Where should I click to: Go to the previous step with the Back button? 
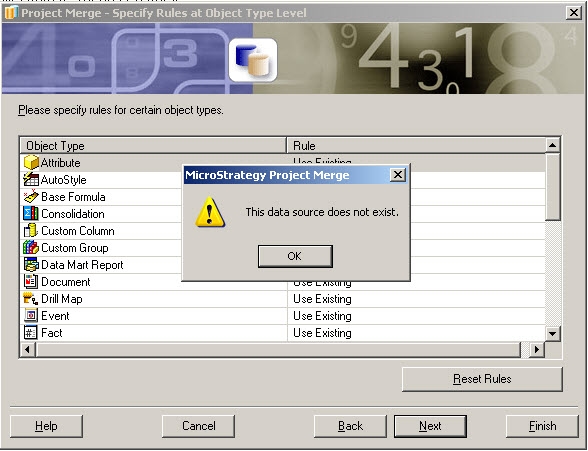click(x=350, y=426)
